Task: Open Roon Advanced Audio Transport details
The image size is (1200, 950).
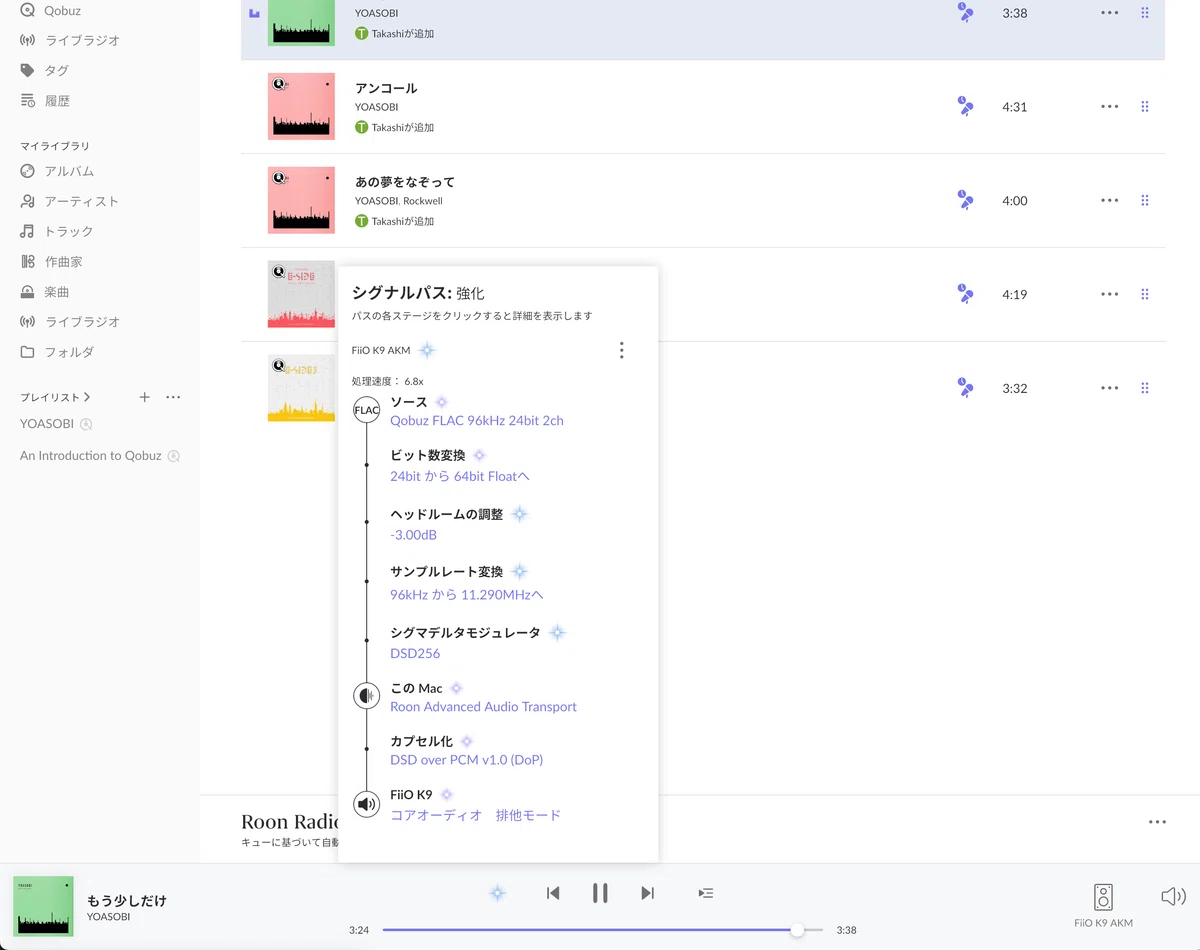Action: coord(483,706)
